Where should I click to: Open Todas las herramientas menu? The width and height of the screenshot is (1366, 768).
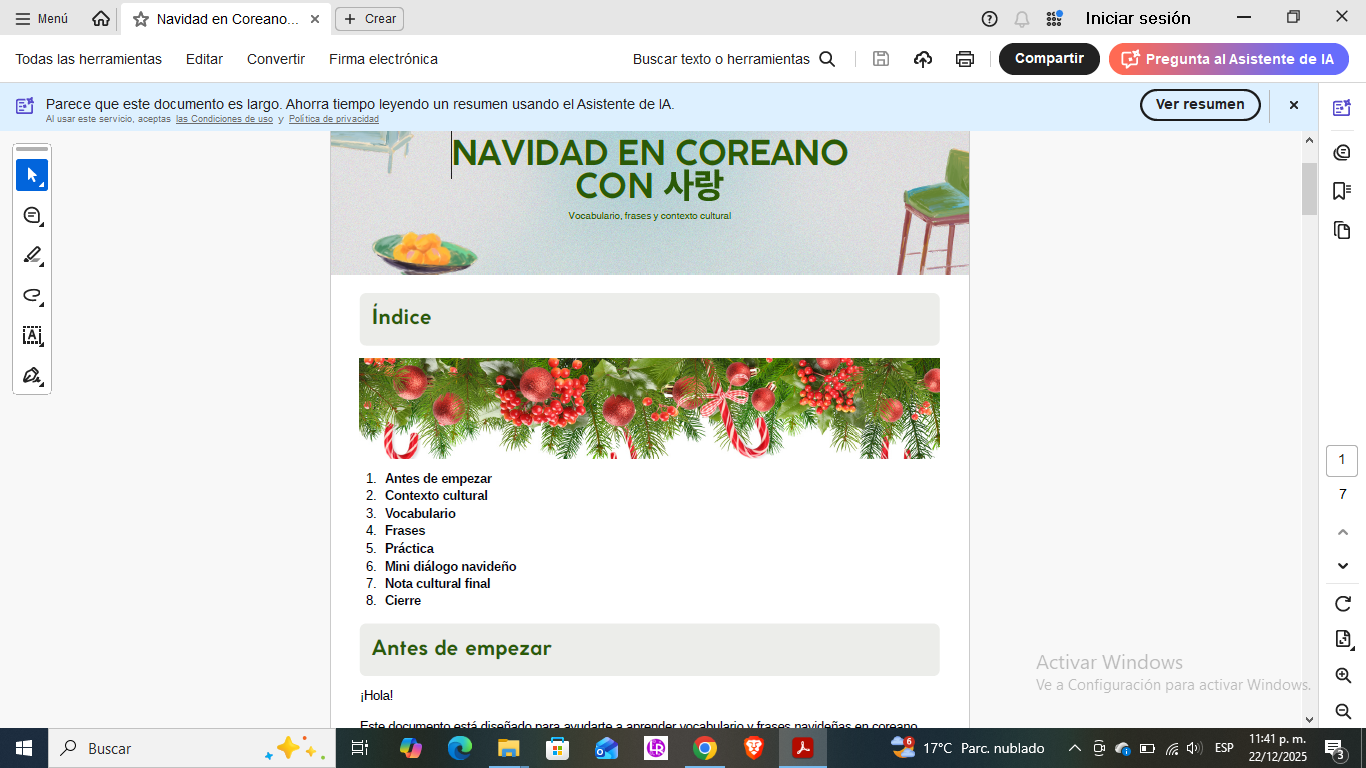[88, 59]
